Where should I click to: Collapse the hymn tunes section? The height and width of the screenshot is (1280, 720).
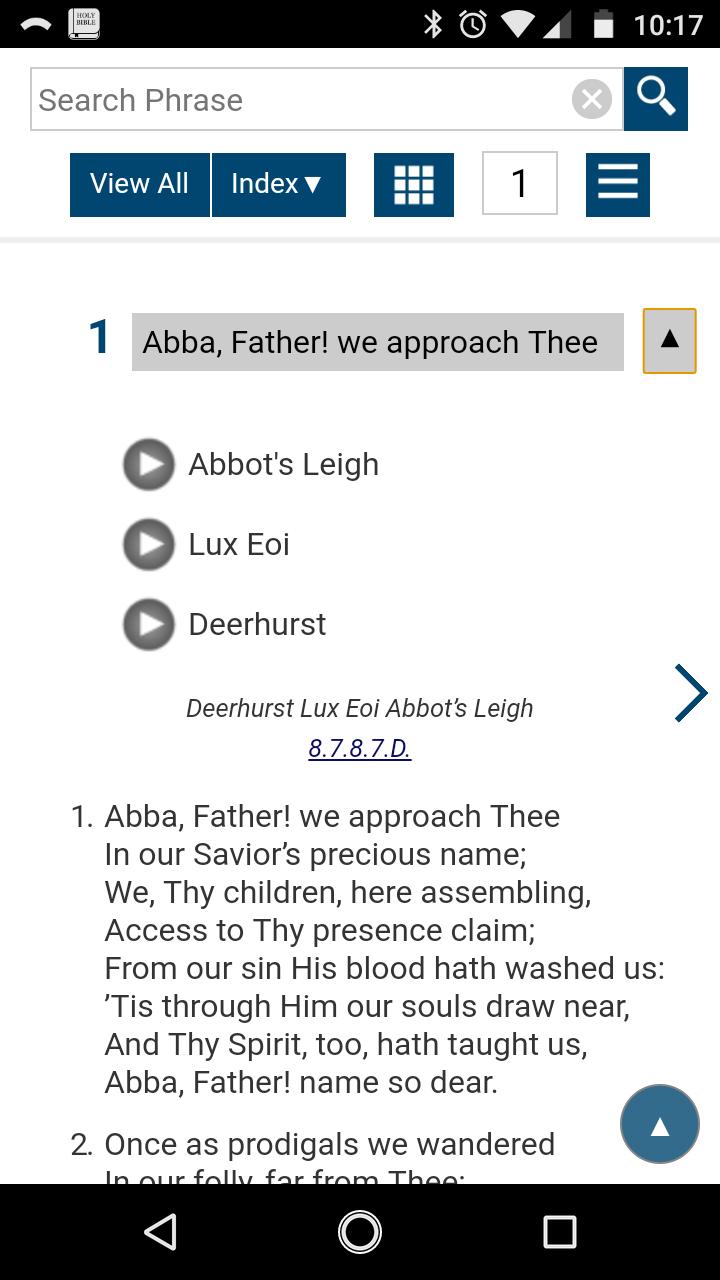pos(669,341)
